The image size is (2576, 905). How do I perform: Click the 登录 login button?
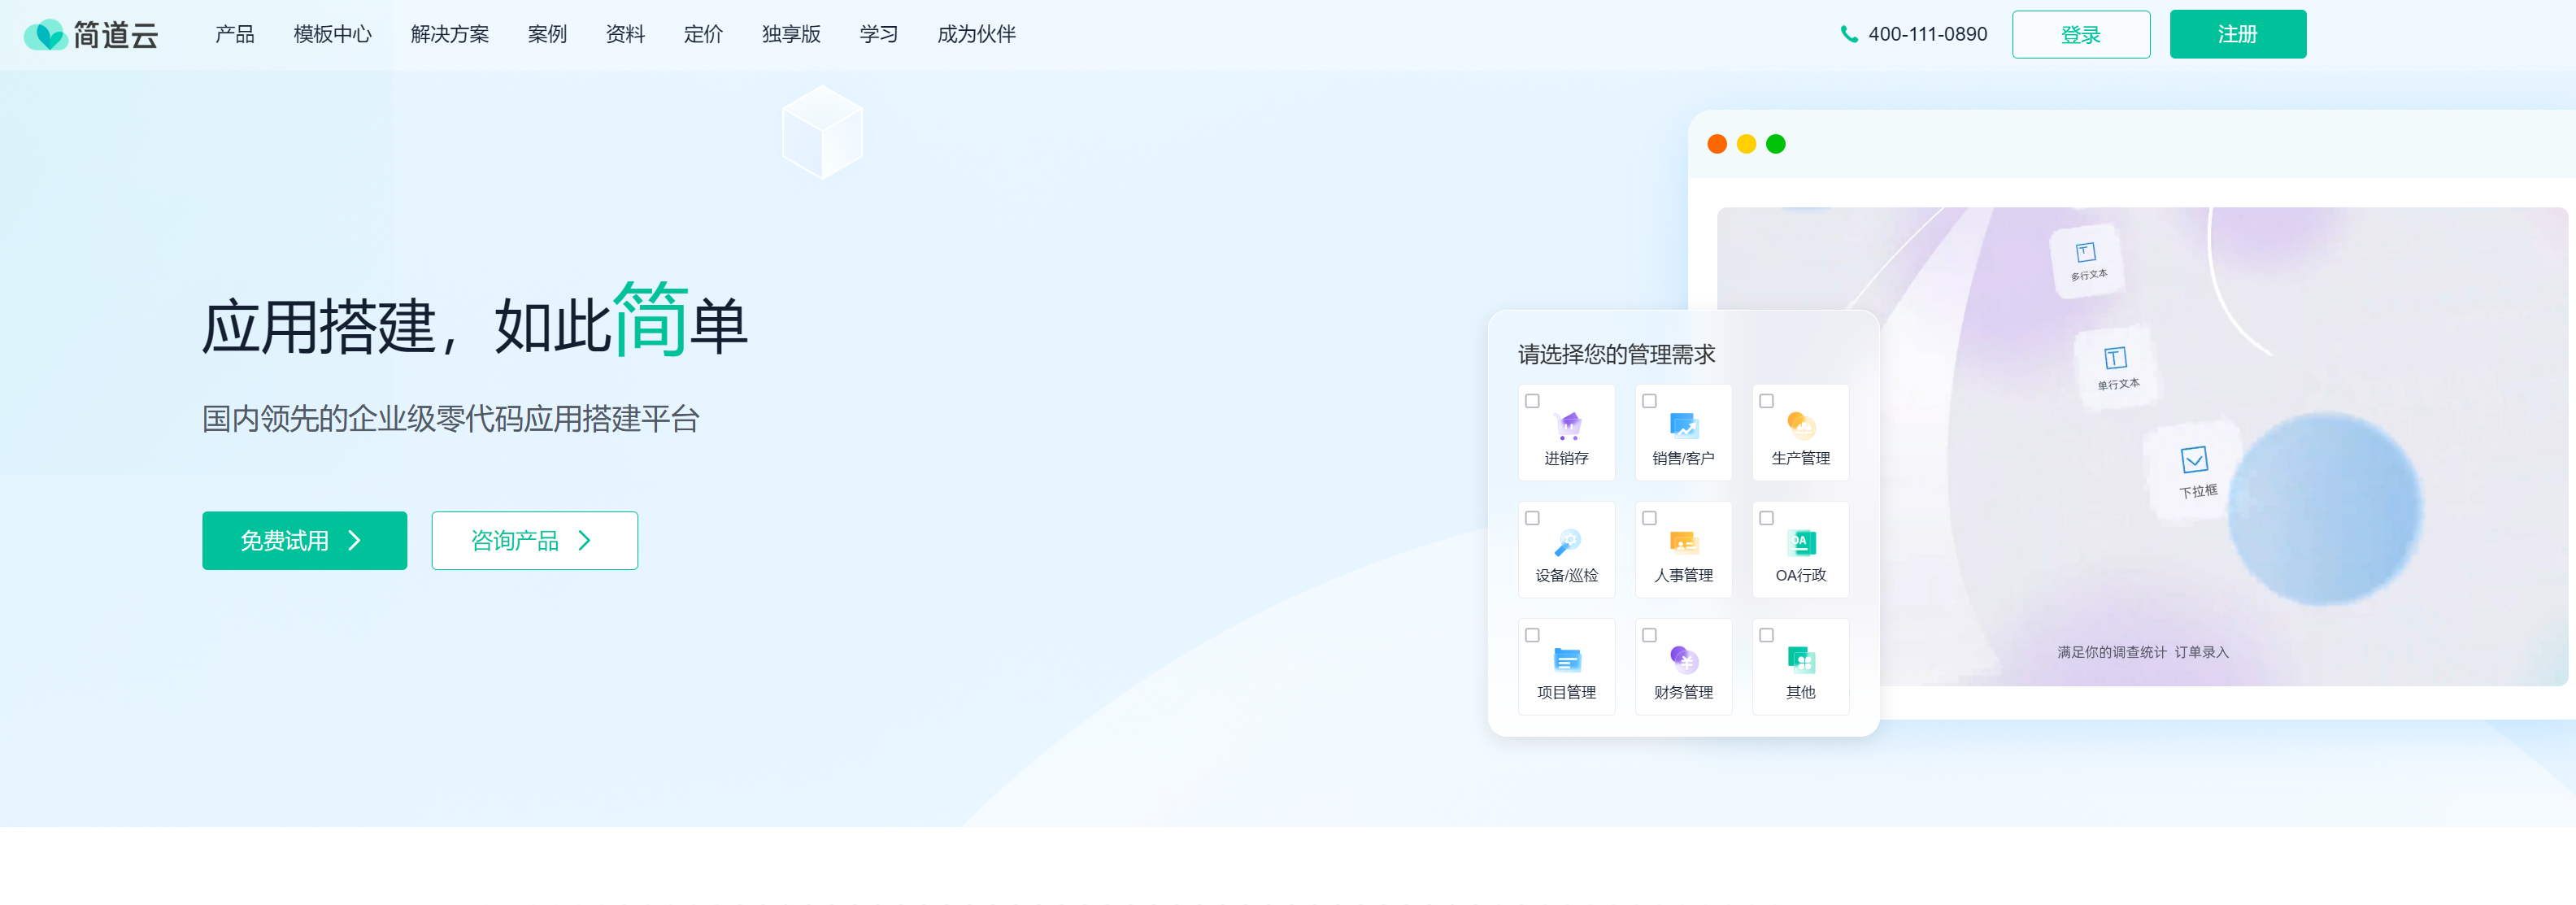2080,35
